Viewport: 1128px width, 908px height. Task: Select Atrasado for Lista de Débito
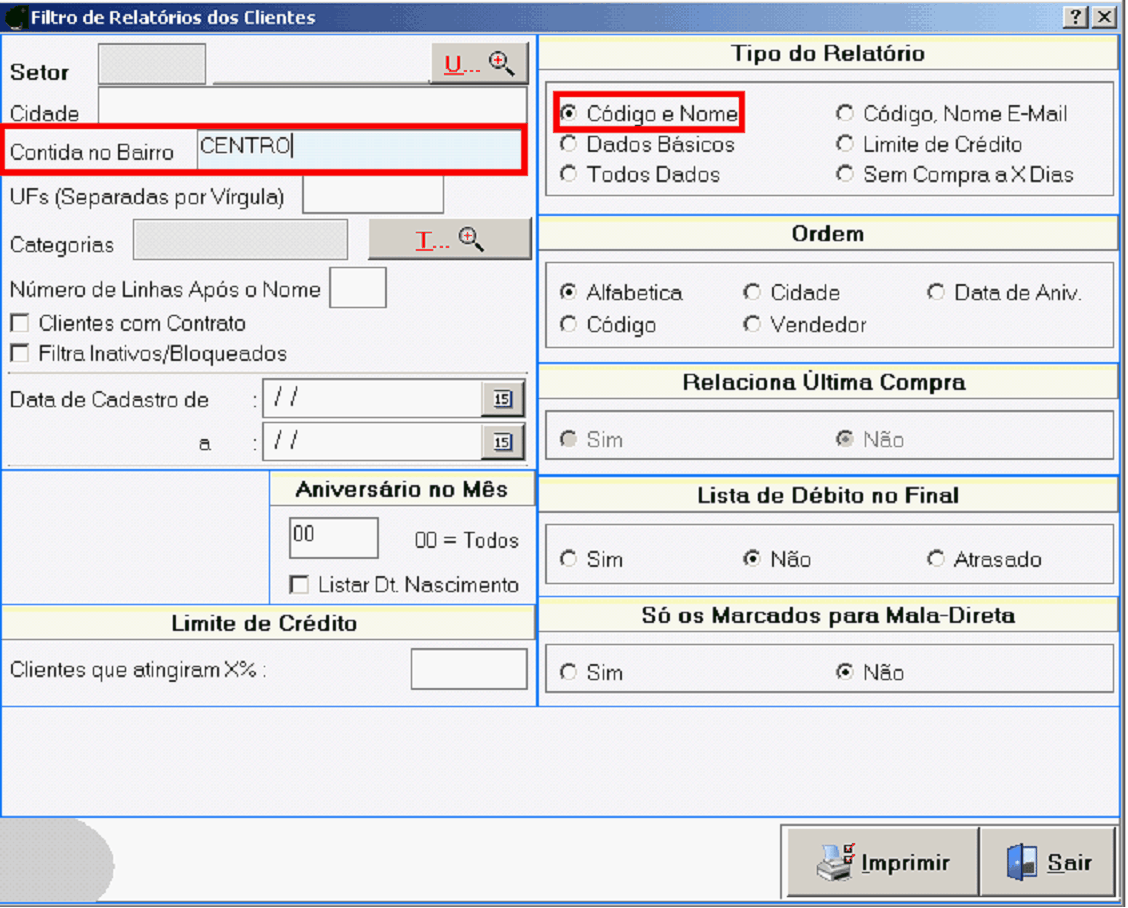(x=936, y=559)
